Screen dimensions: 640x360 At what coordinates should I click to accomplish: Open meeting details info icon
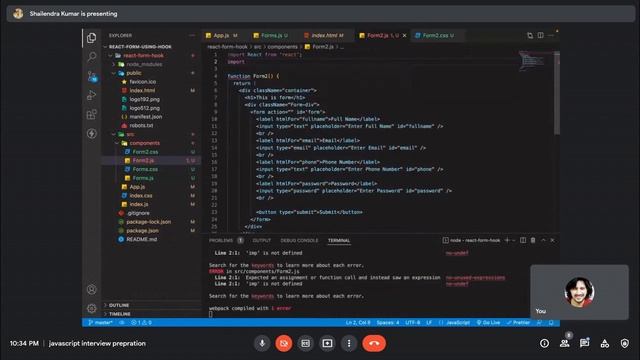(x=544, y=343)
